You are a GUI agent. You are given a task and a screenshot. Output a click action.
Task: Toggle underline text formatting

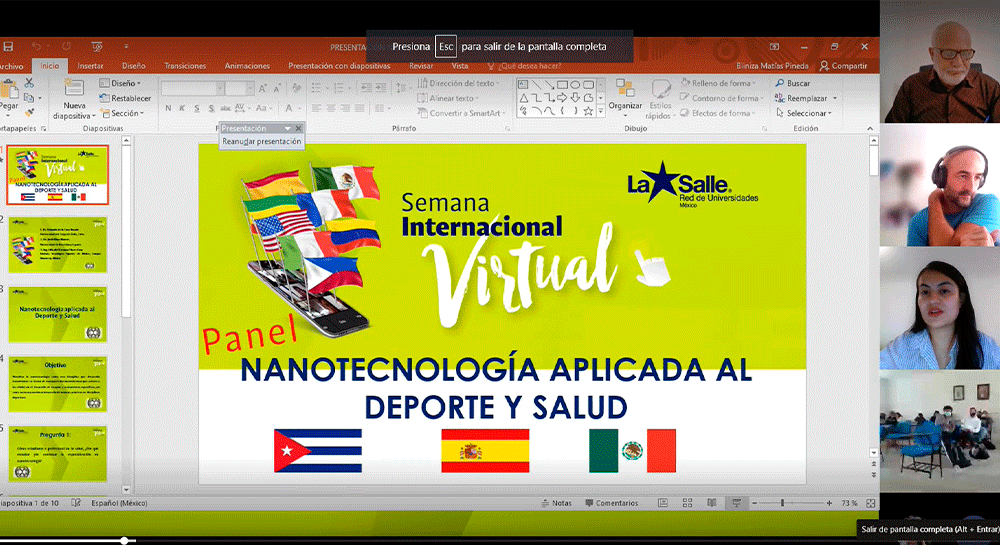197,108
